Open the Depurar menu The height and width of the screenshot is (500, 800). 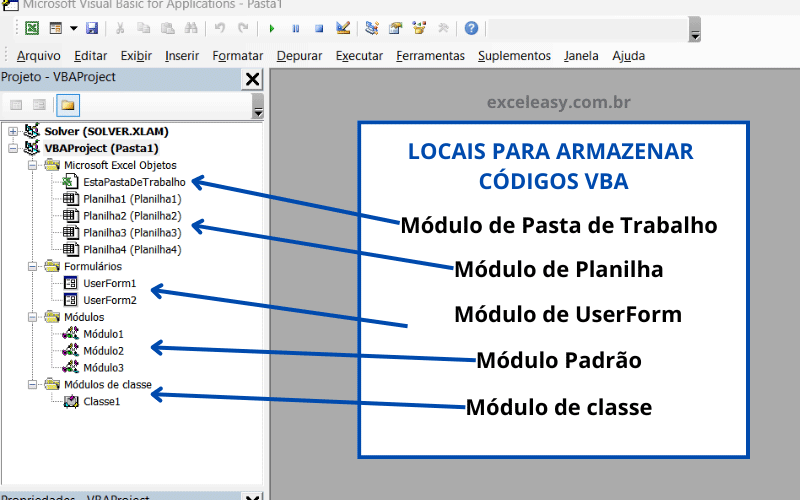tap(299, 56)
